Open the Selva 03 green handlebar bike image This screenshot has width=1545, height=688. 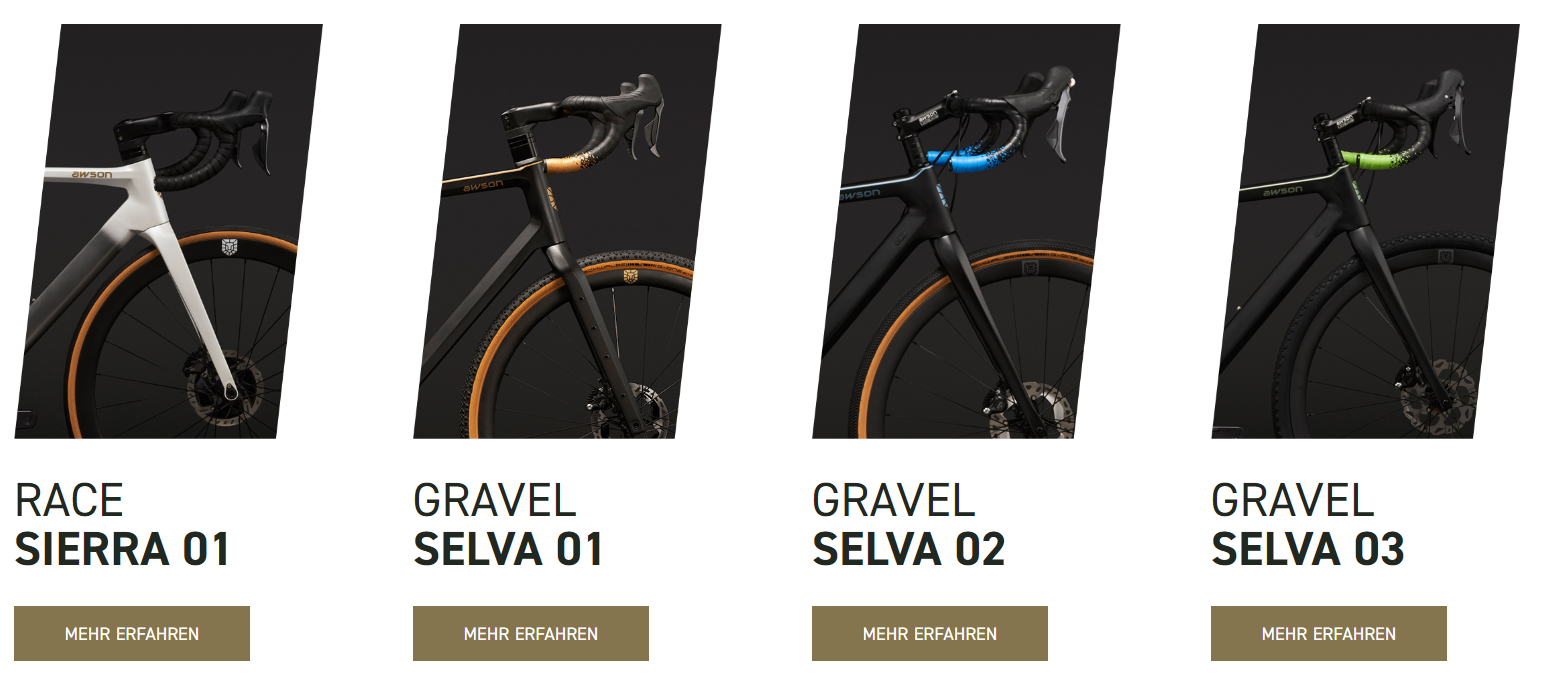(x=1365, y=231)
